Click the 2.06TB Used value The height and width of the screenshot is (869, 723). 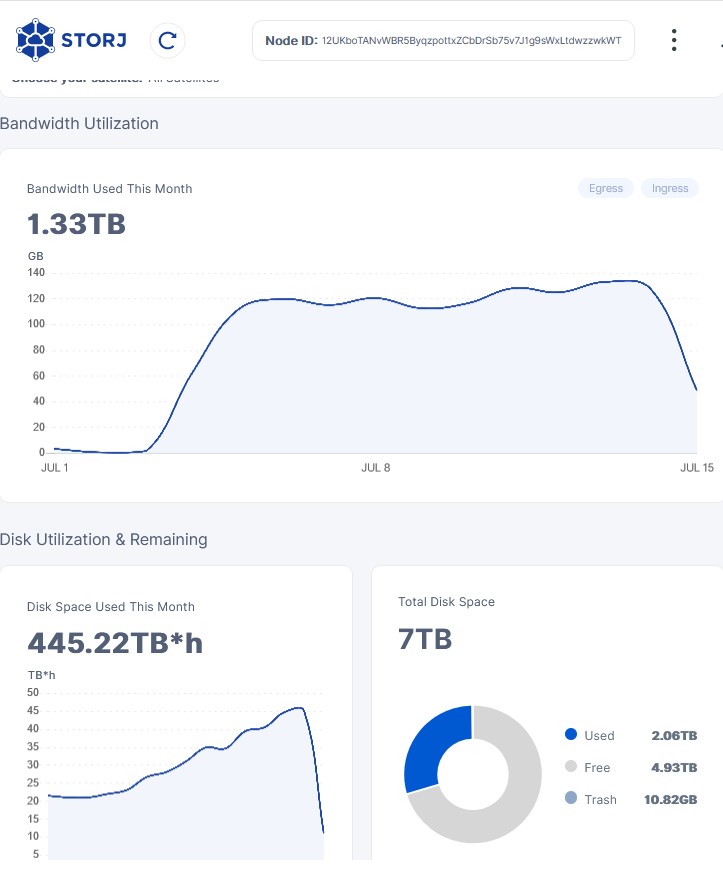(673, 736)
